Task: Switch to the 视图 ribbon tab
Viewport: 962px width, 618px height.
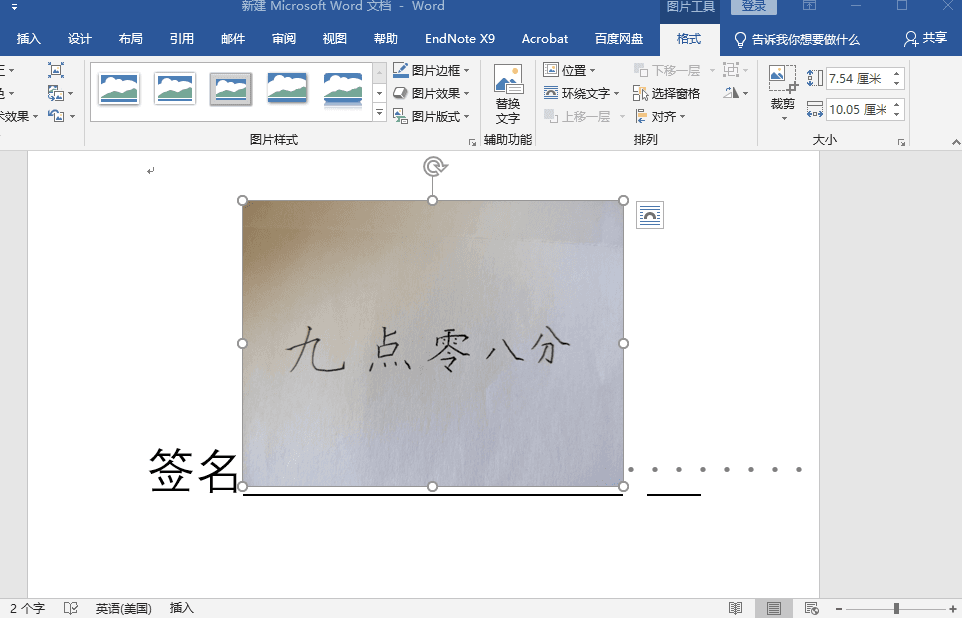Action: pyautogui.click(x=334, y=39)
